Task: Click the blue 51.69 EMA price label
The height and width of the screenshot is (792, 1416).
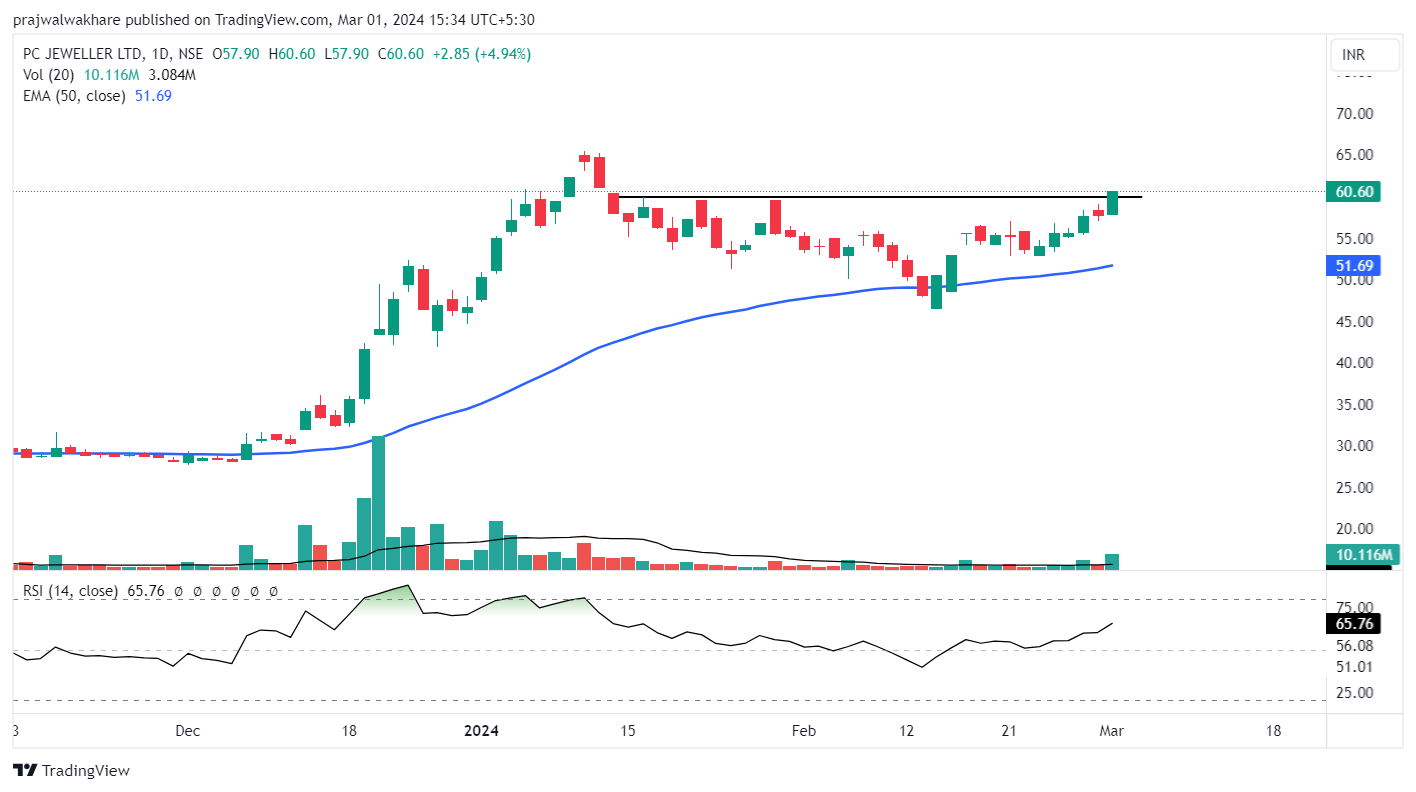Action: (x=1353, y=266)
